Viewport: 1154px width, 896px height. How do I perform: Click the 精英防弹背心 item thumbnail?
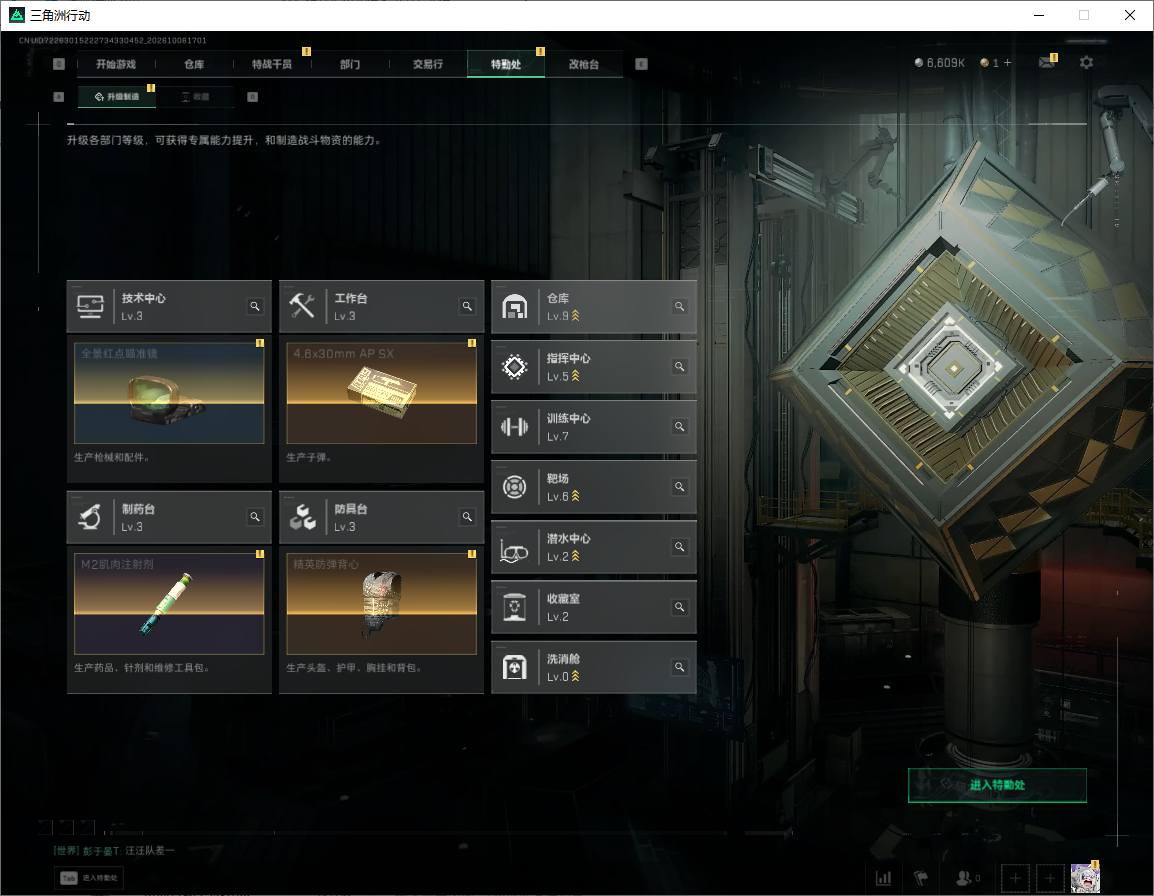coord(381,603)
